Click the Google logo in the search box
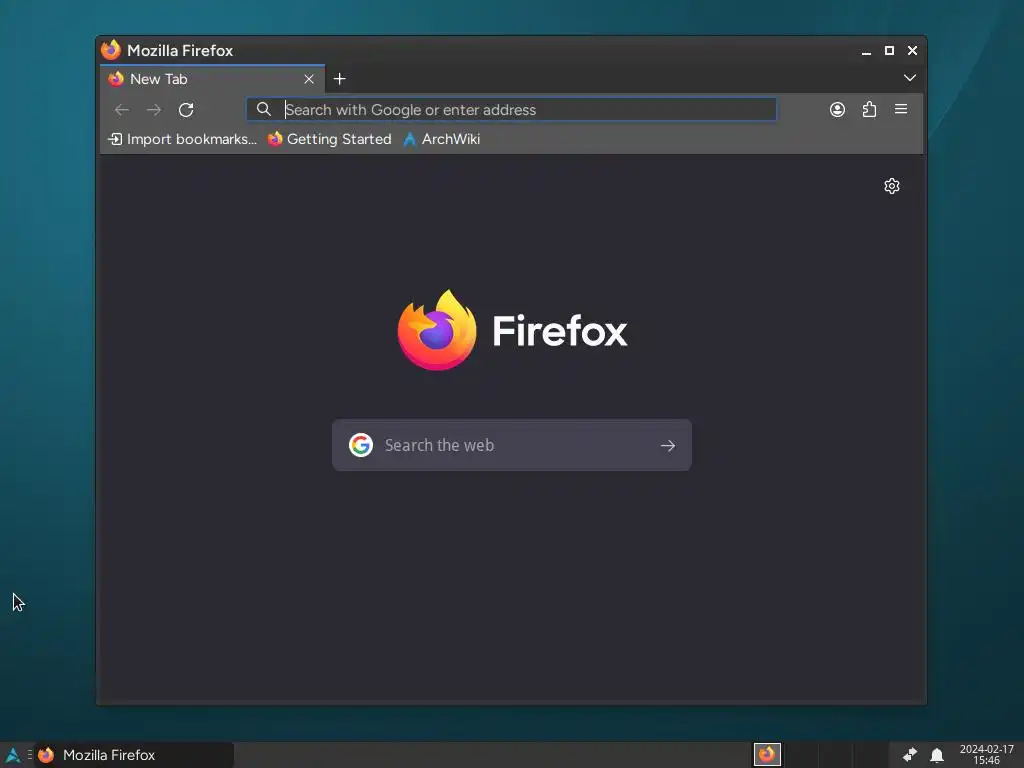The height and width of the screenshot is (768, 1024). pyautogui.click(x=360, y=445)
